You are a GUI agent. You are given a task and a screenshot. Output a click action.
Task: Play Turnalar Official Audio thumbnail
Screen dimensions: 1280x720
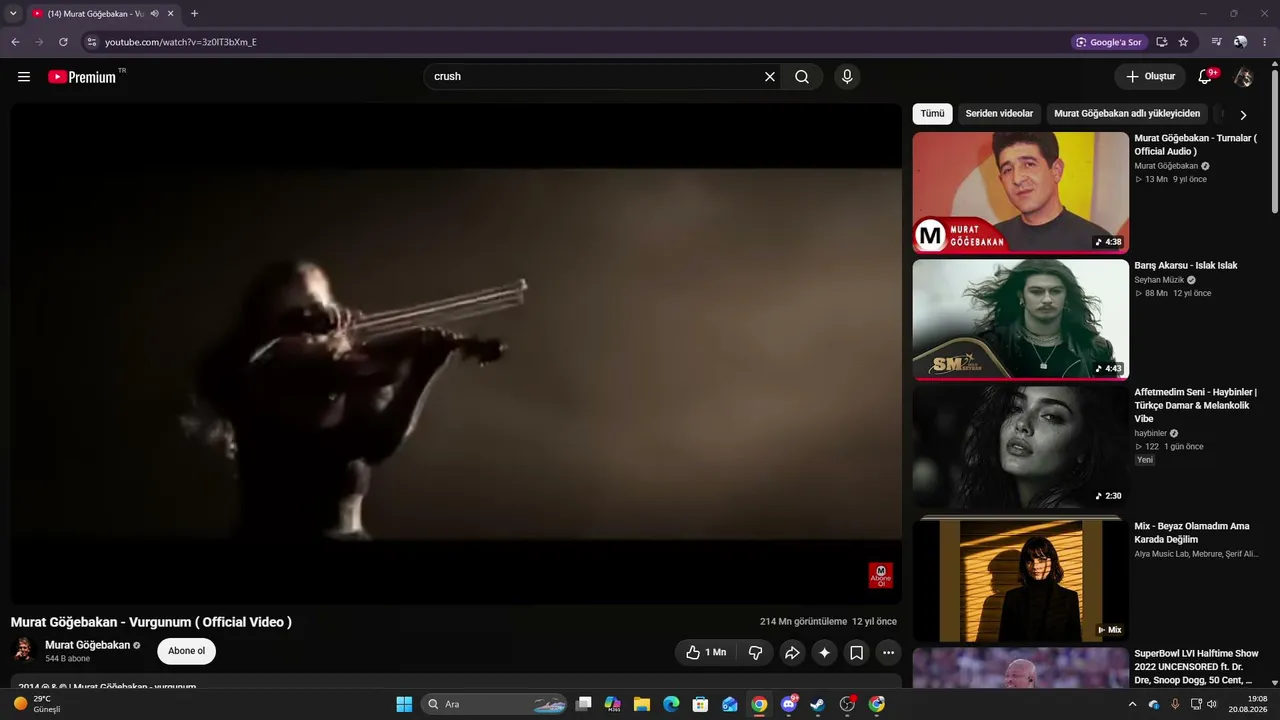pyautogui.click(x=1021, y=192)
